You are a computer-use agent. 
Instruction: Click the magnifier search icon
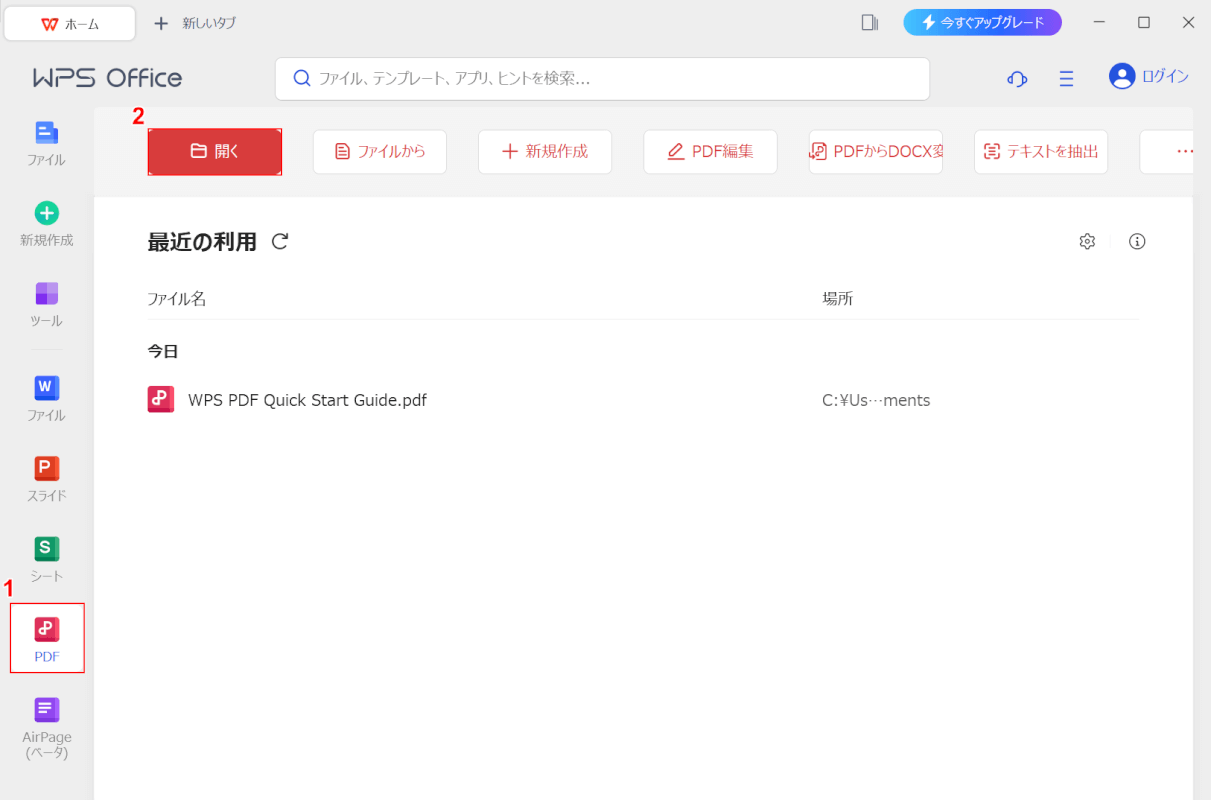[301, 78]
